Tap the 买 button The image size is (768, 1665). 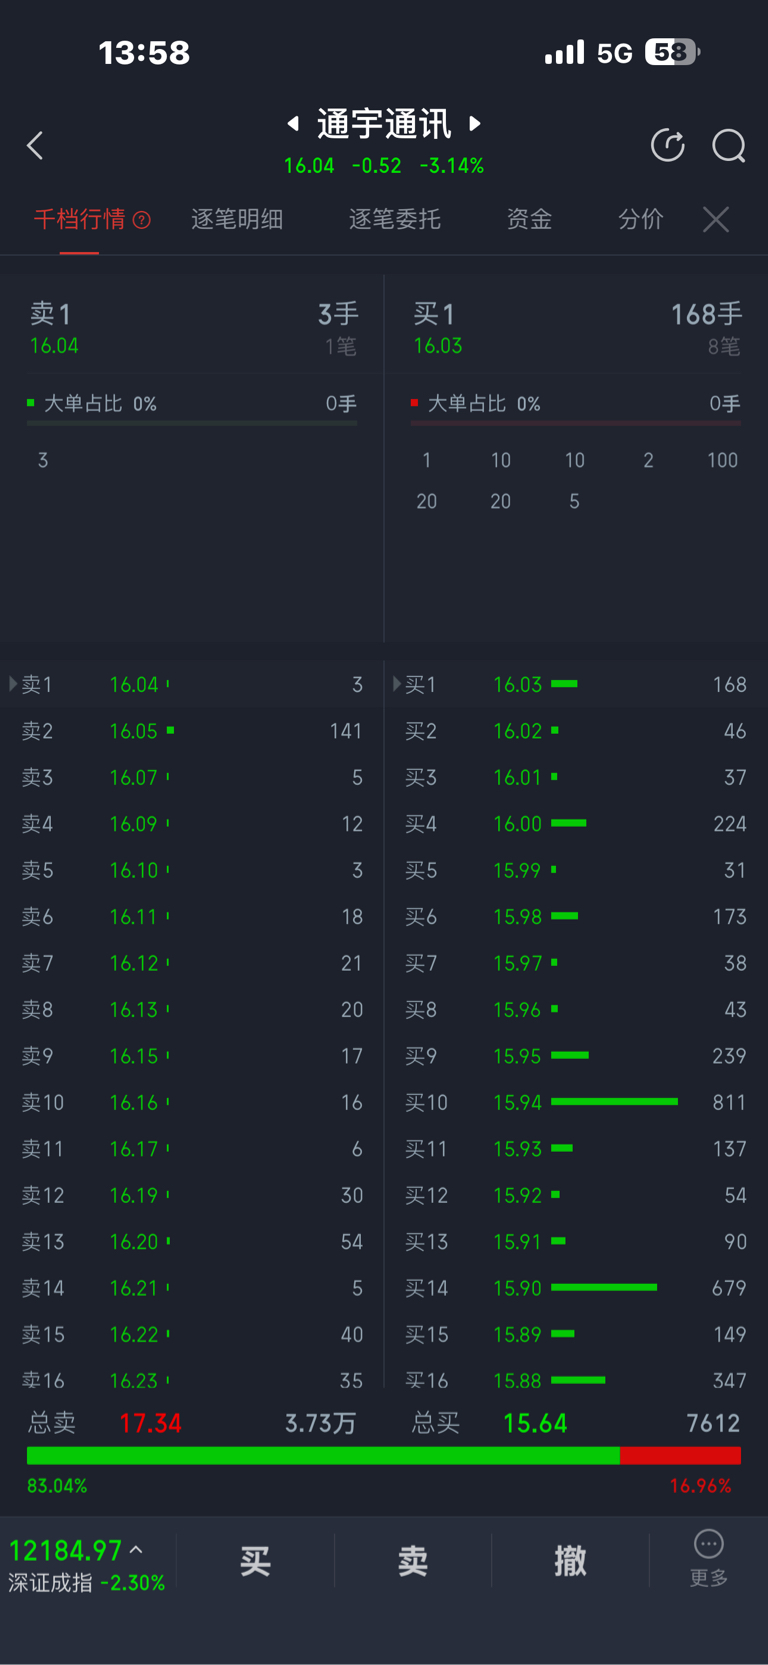tap(255, 1561)
